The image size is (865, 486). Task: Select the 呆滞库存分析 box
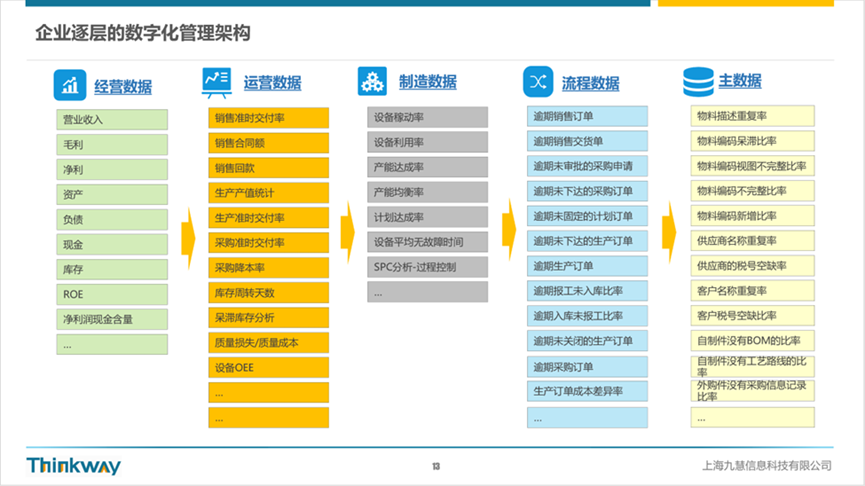[x=269, y=318]
